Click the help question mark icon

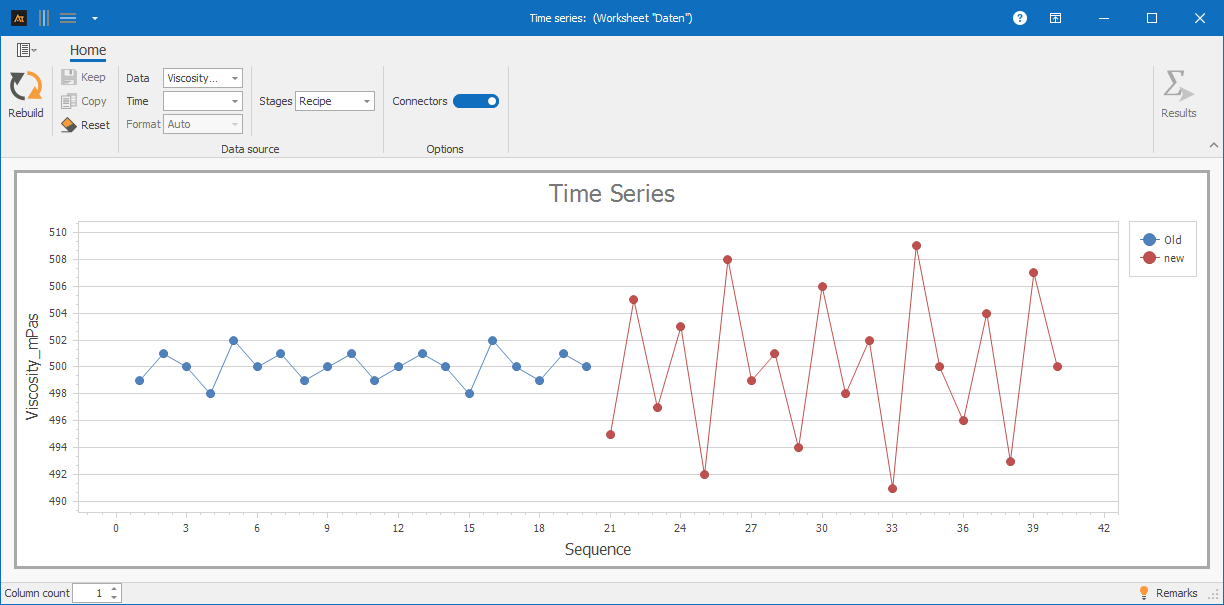[1020, 18]
